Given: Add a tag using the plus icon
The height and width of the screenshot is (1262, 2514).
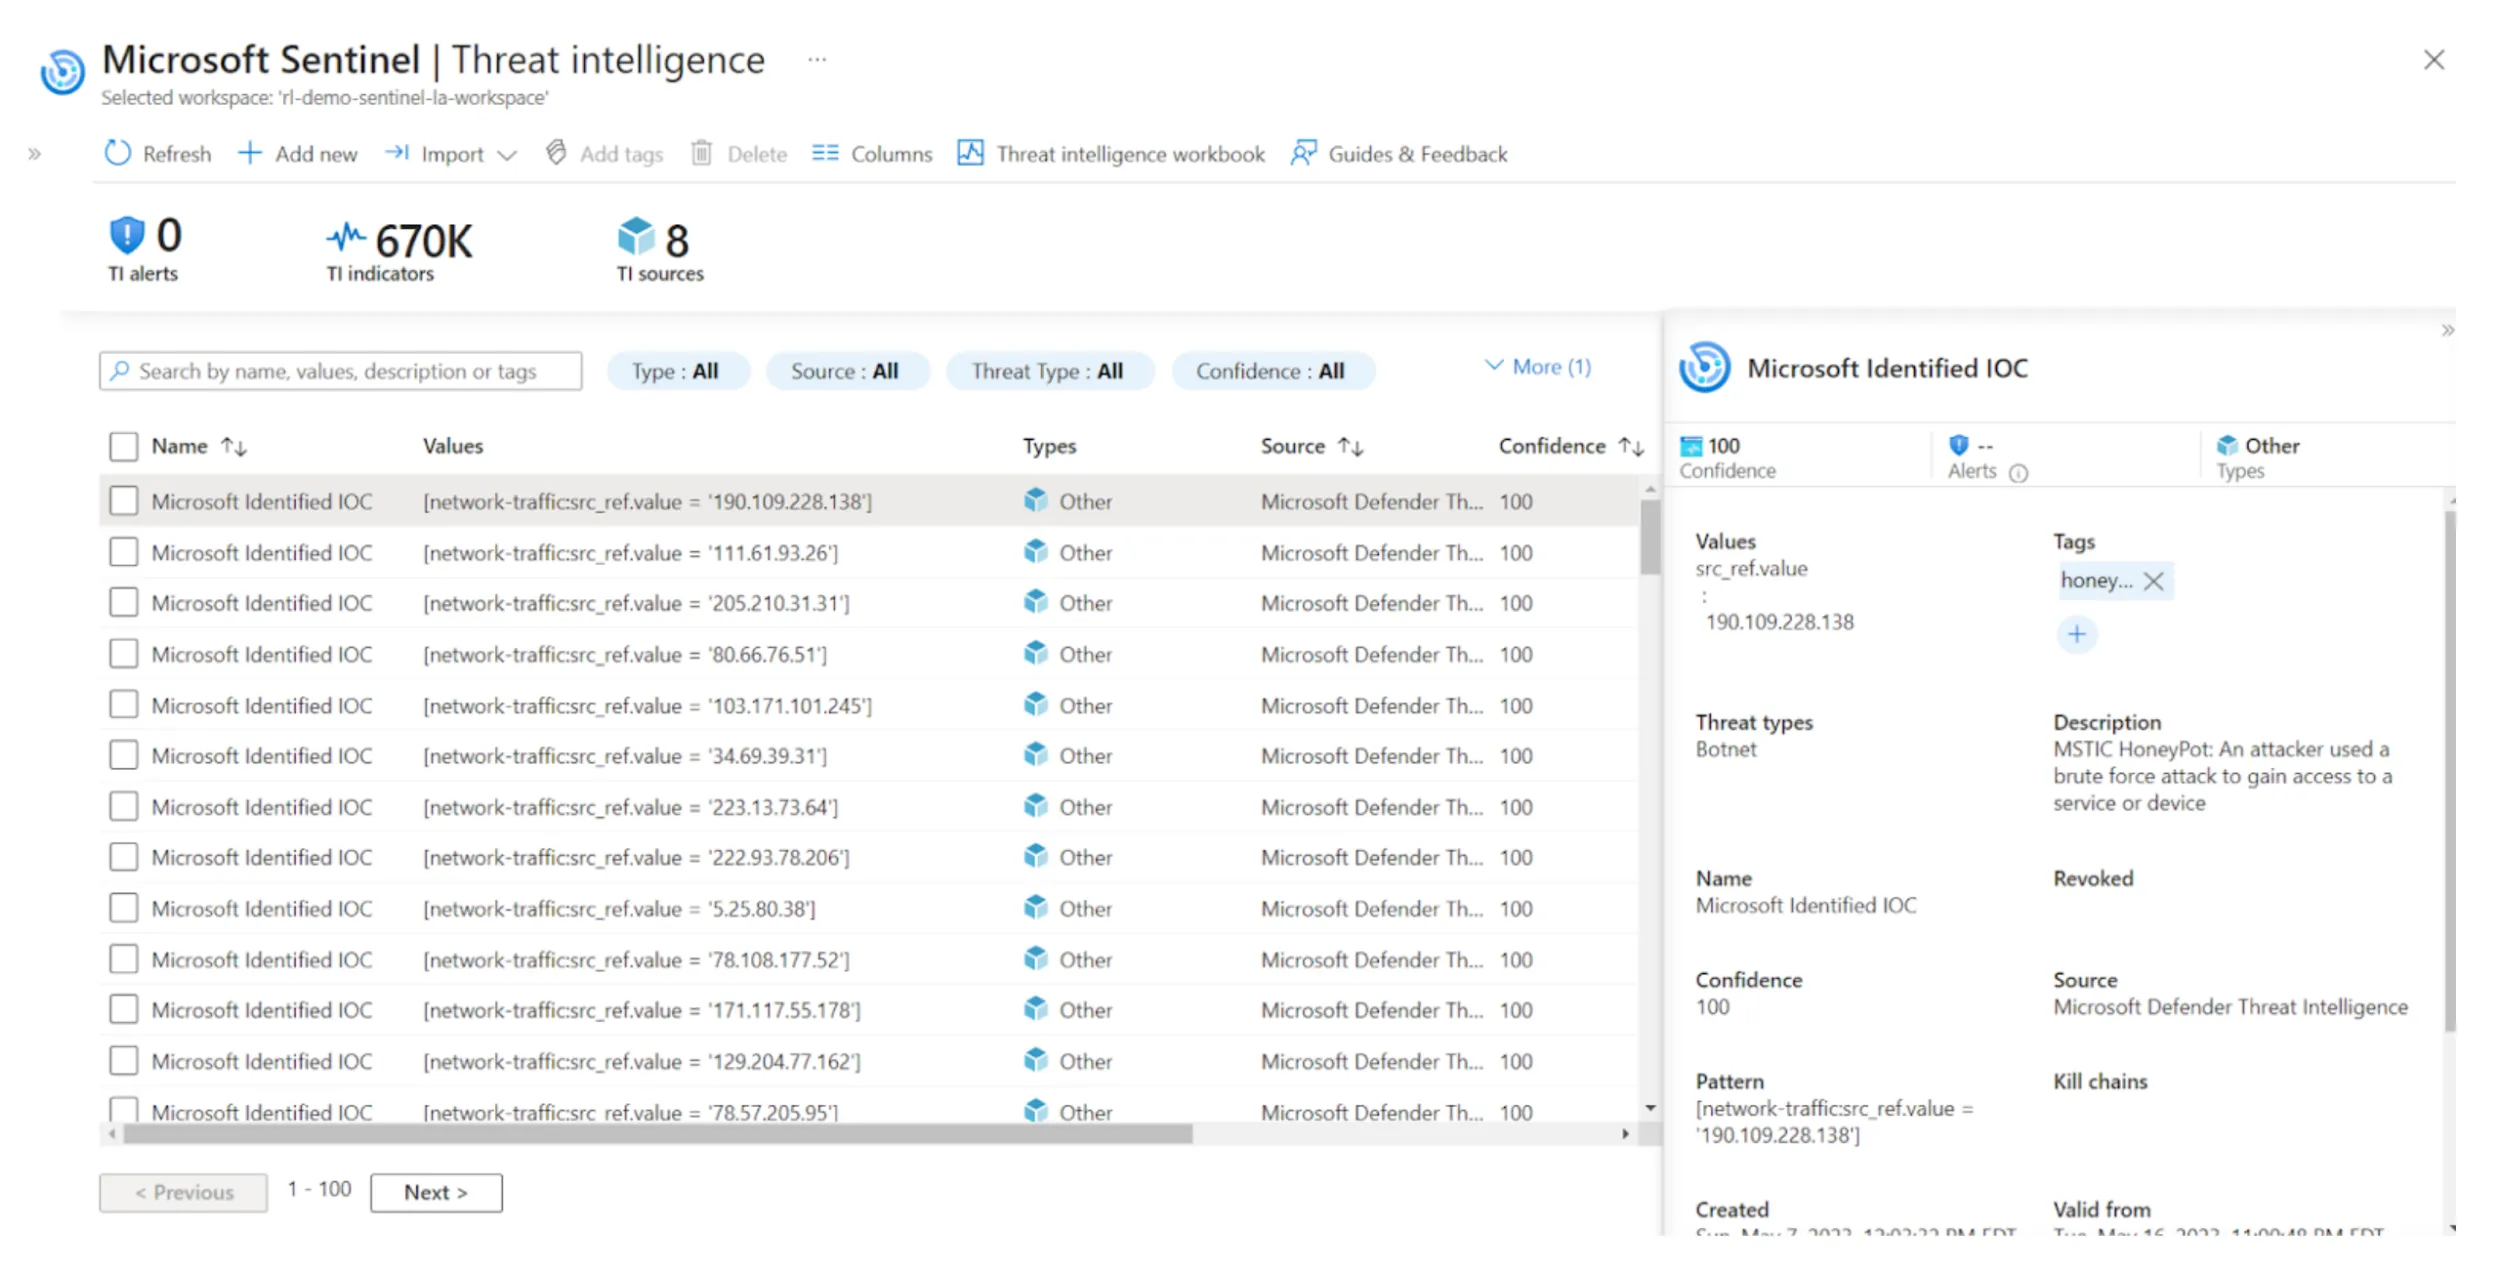Looking at the screenshot, I should (2077, 634).
